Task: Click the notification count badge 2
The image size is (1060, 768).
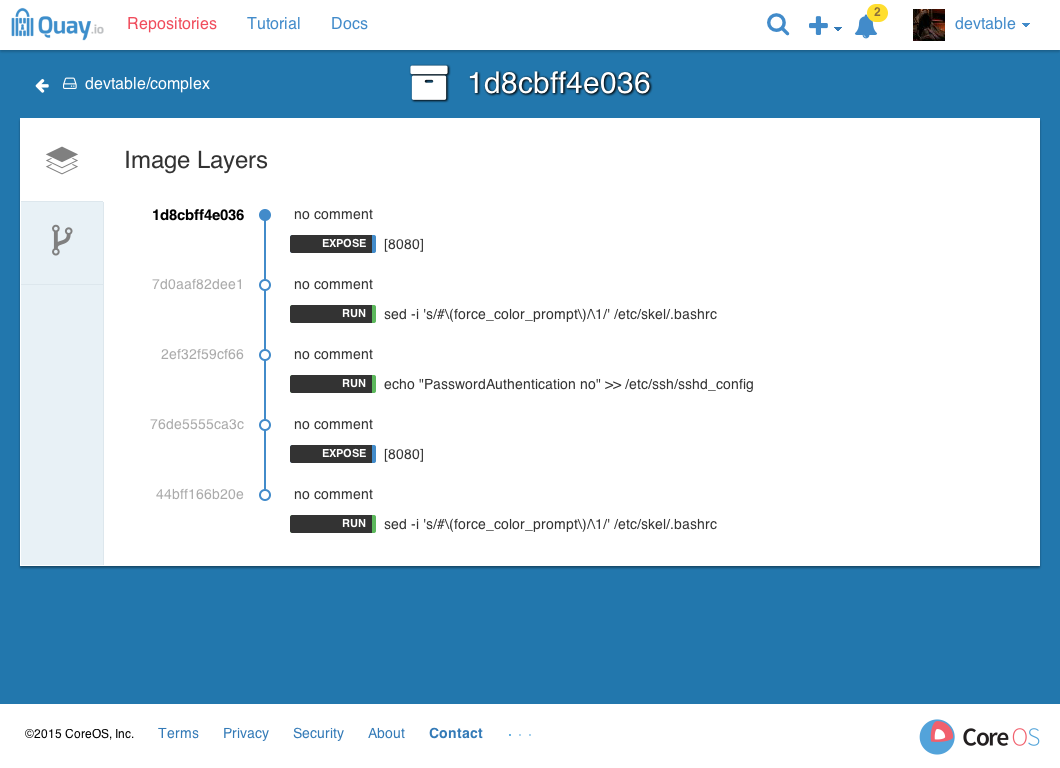Action: click(877, 12)
